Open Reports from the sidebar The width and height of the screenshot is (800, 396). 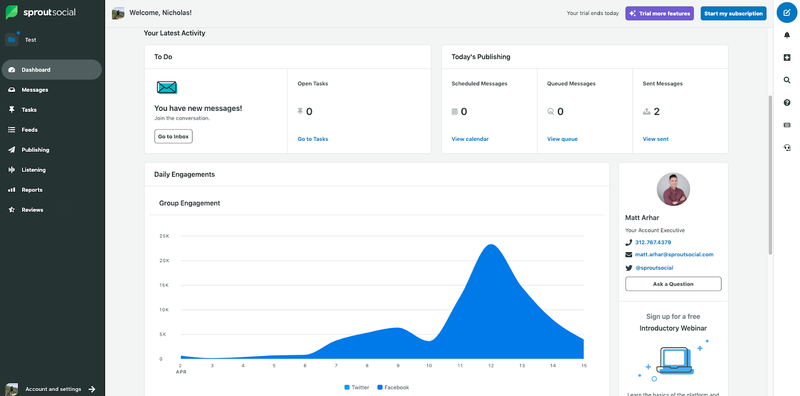click(52, 190)
